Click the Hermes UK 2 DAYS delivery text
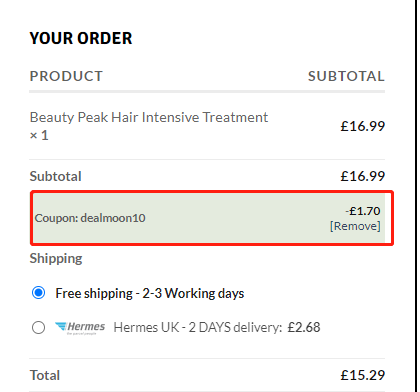420x392 pixels. pyautogui.click(x=198, y=328)
